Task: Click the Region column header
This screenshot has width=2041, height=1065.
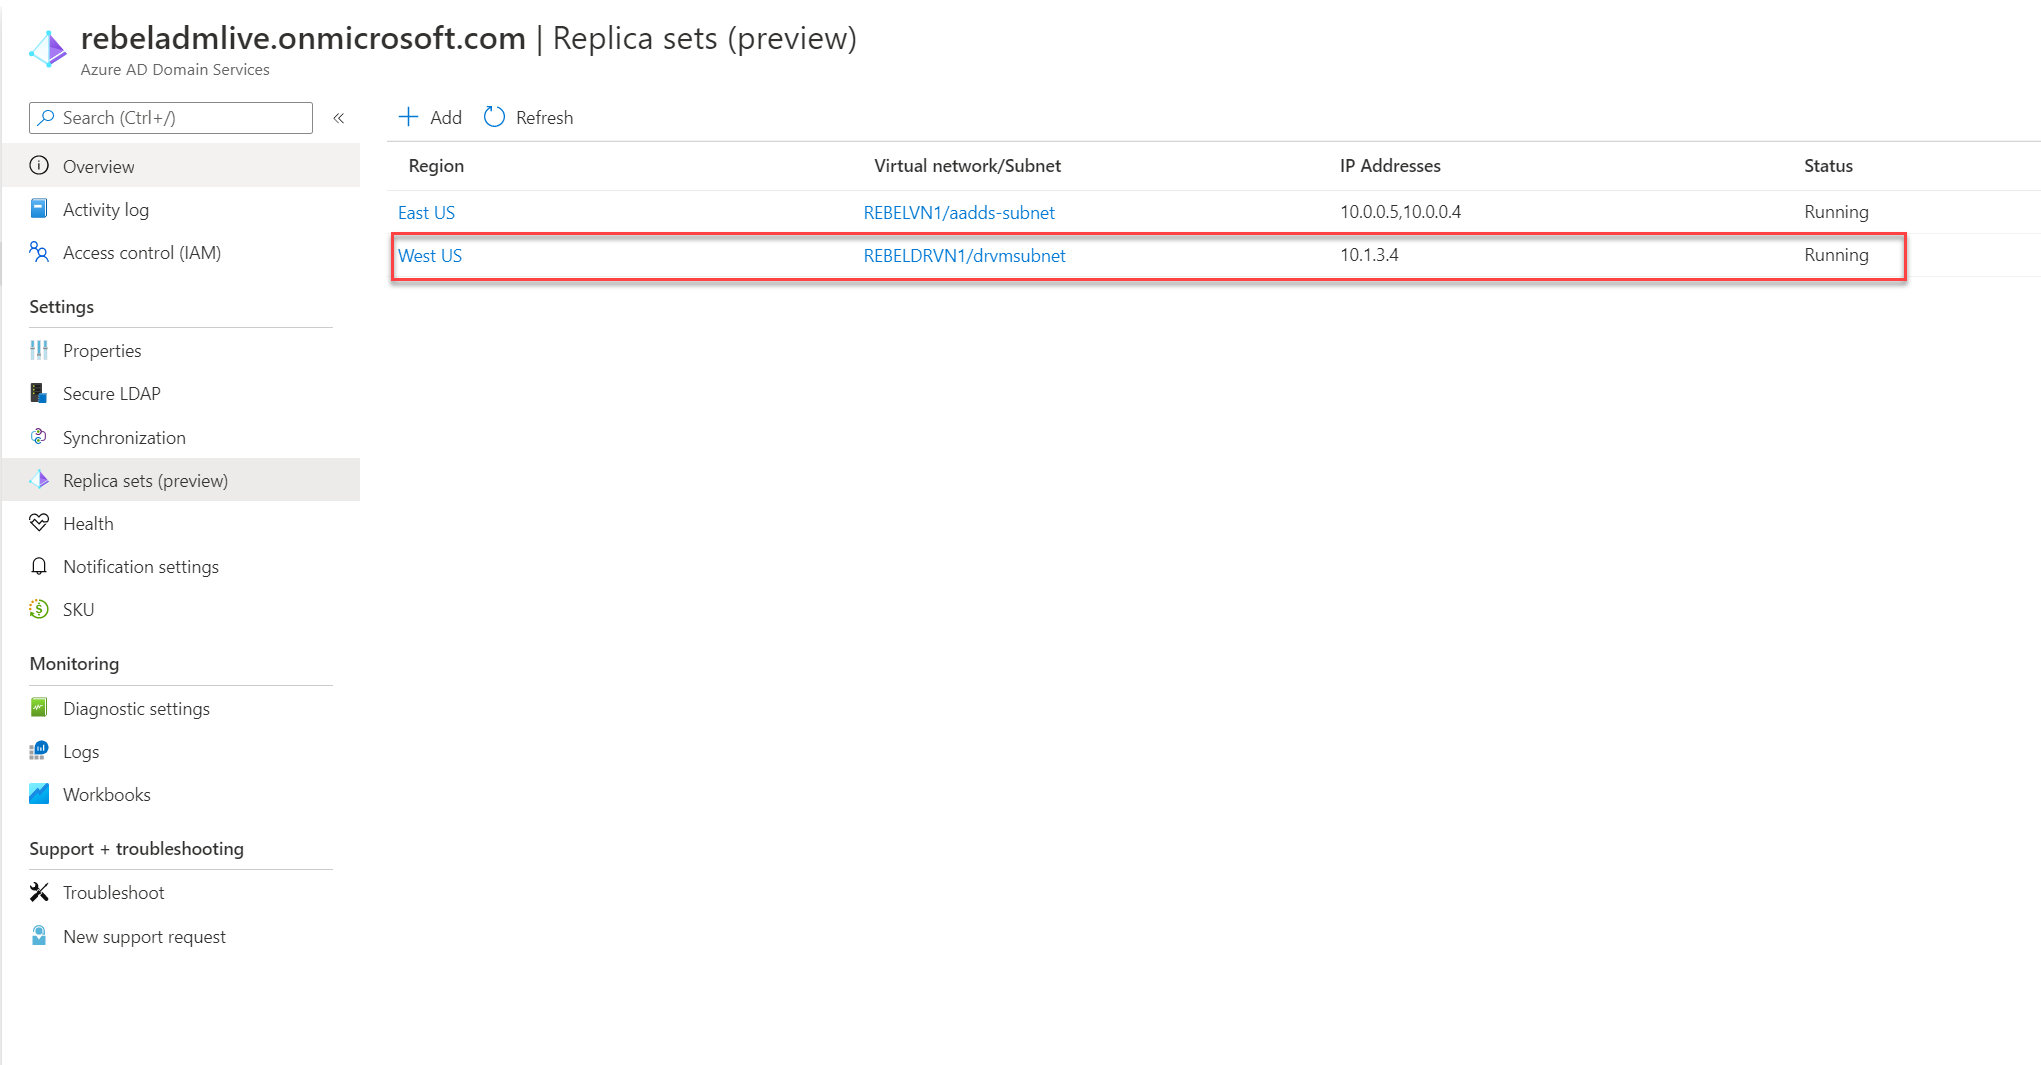Action: click(436, 166)
